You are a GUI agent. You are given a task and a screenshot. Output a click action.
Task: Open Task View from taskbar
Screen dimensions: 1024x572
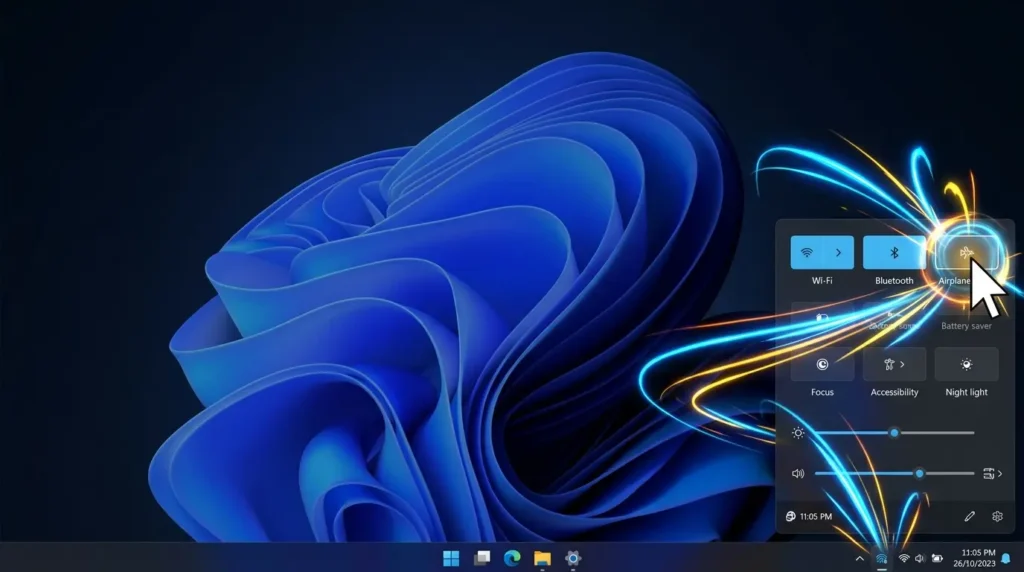pos(482,558)
